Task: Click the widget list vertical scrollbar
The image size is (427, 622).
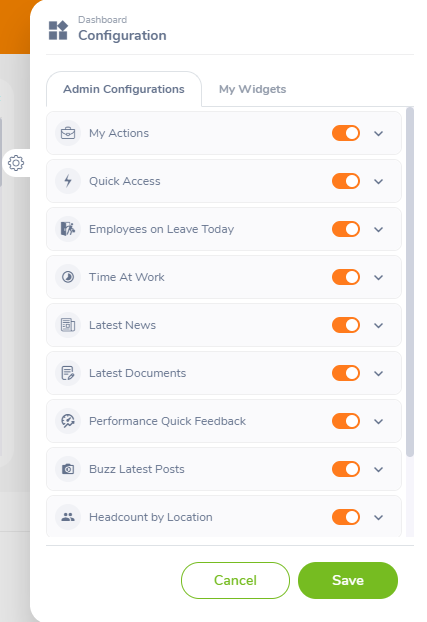Action: tap(410, 282)
